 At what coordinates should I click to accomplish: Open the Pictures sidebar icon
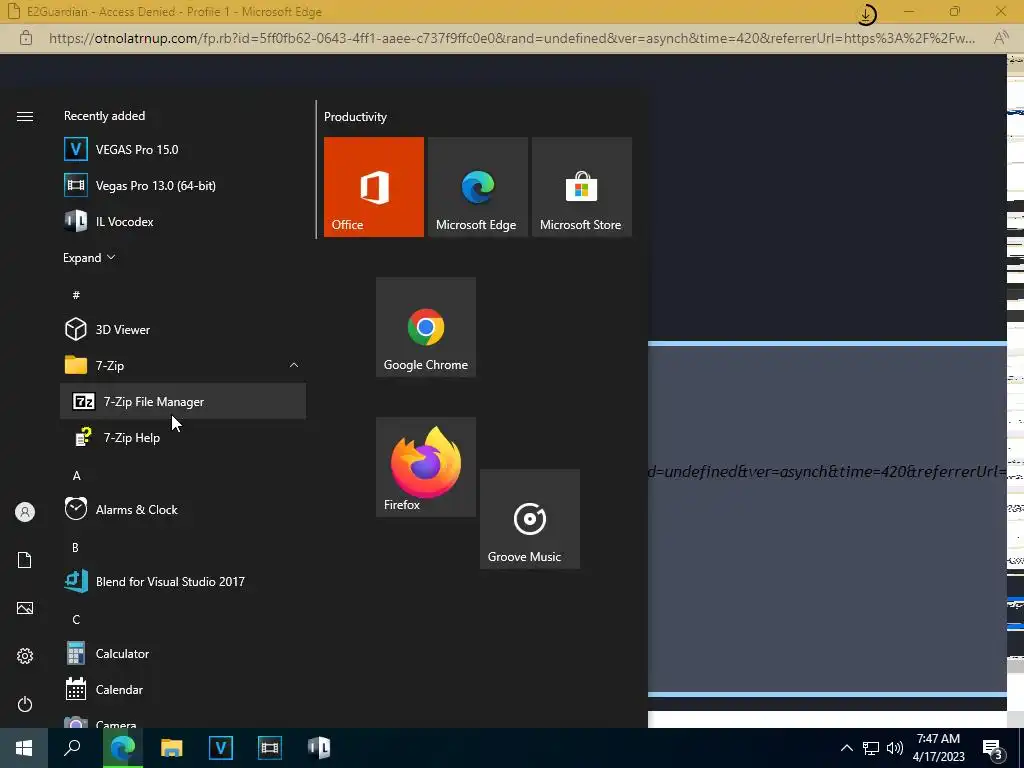tap(25, 608)
